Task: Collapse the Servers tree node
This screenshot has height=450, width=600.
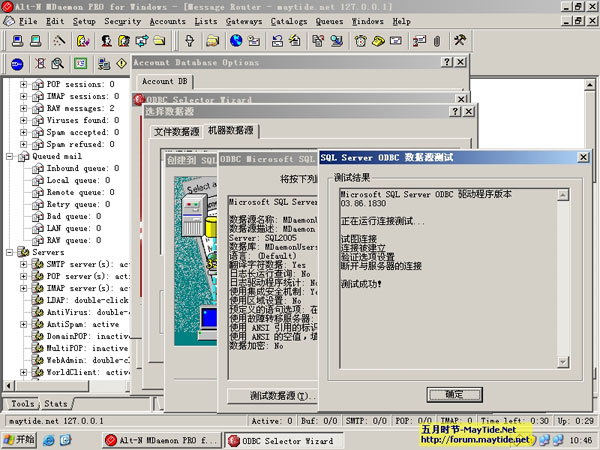Action: [10, 253]
